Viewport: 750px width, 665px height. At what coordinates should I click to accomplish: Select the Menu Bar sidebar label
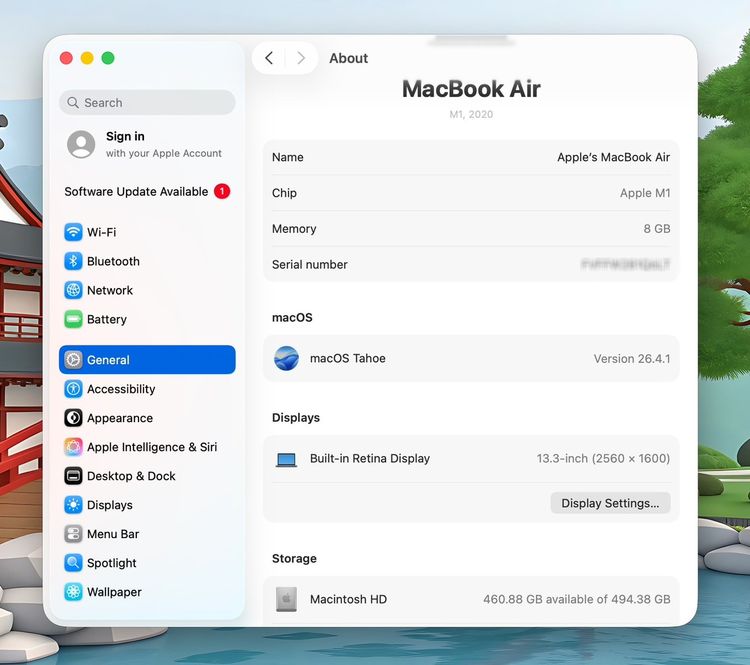[x=113, y=534]
